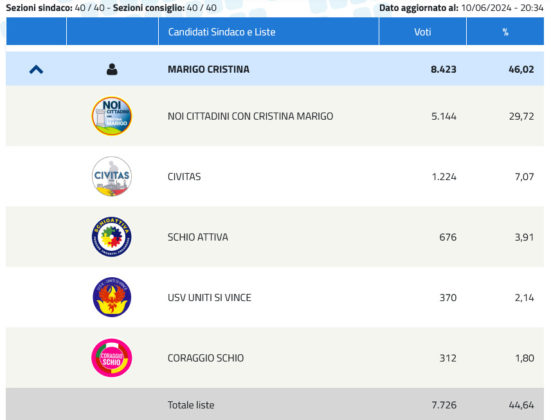Select the 8.423 votes value for Marigo

tap(443, 69)
